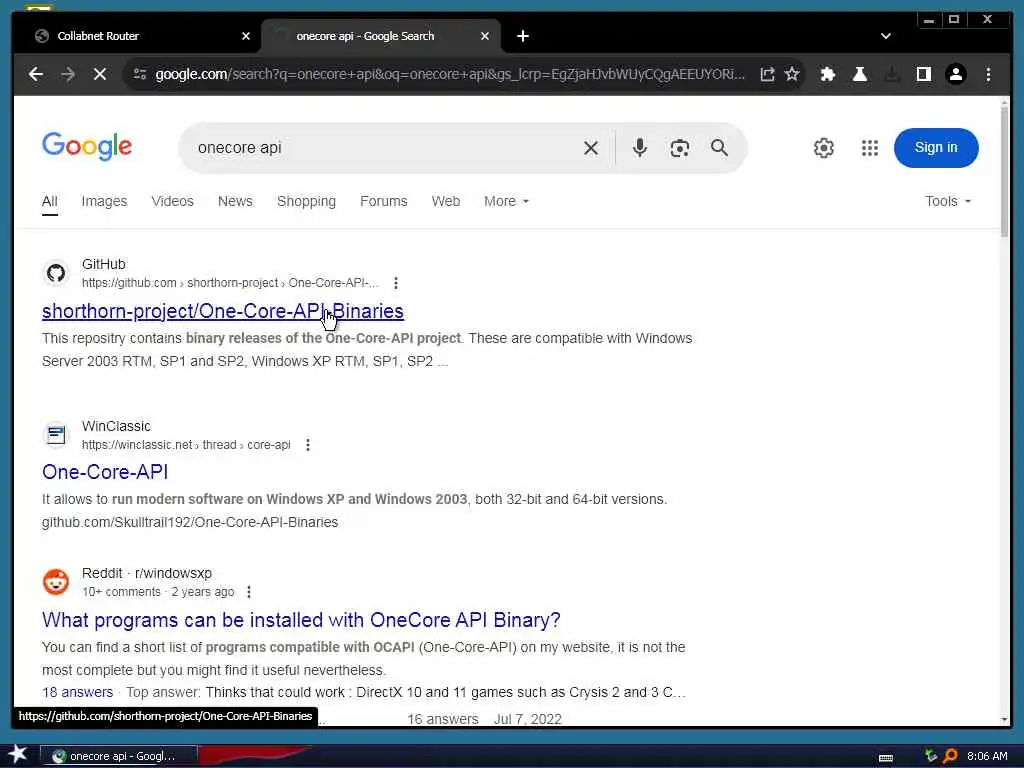Image resolution: width=1024 pixels, height=768 pixels.
Task: Switch to Videos results
Action: coord(172,202)
